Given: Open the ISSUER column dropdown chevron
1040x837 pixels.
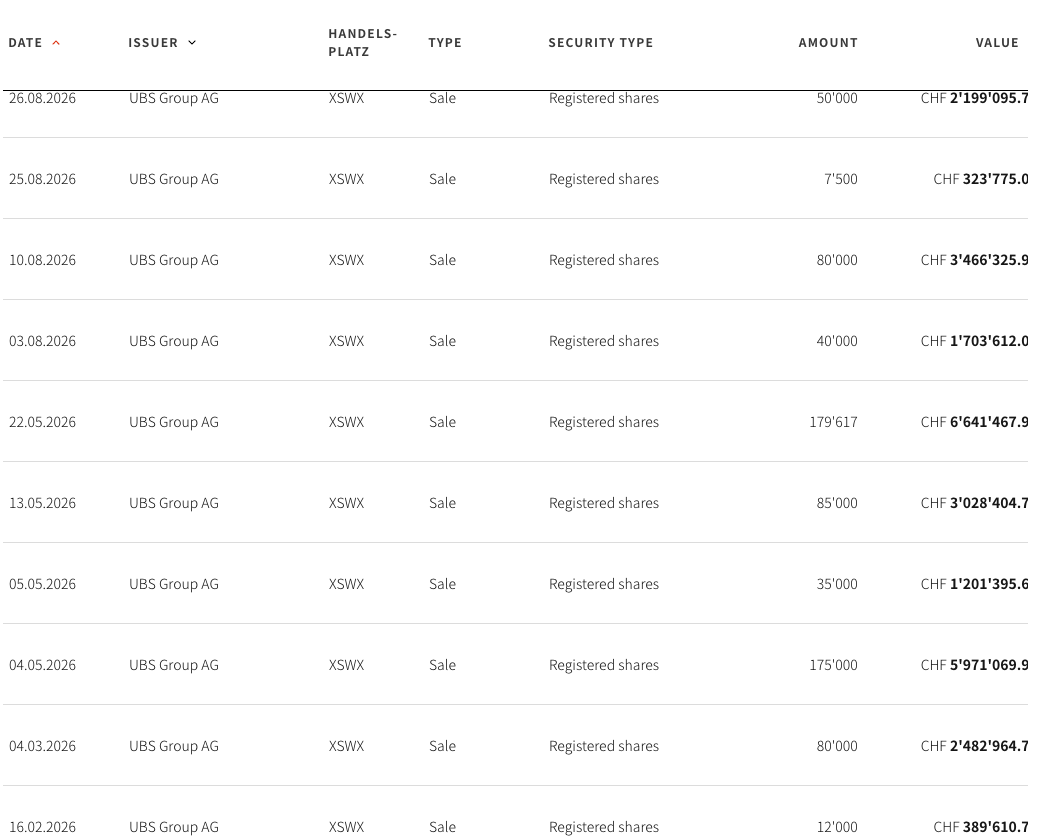Looking at the screenshot, I should (x=192, y=43).
